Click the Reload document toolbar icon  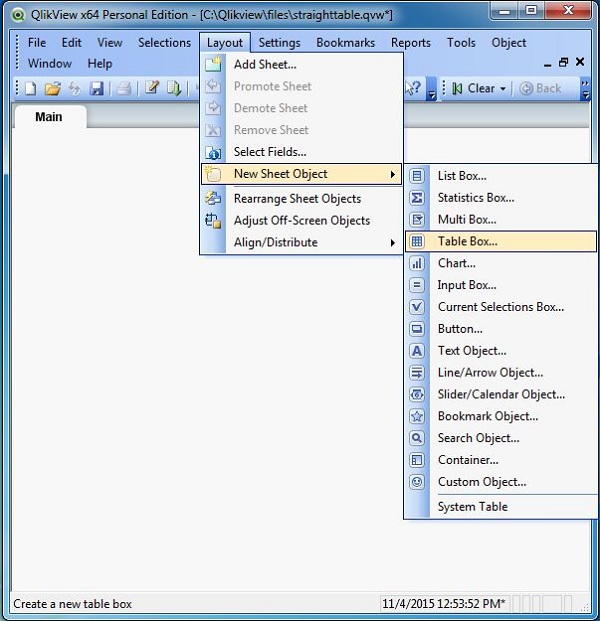coord(174,88)
